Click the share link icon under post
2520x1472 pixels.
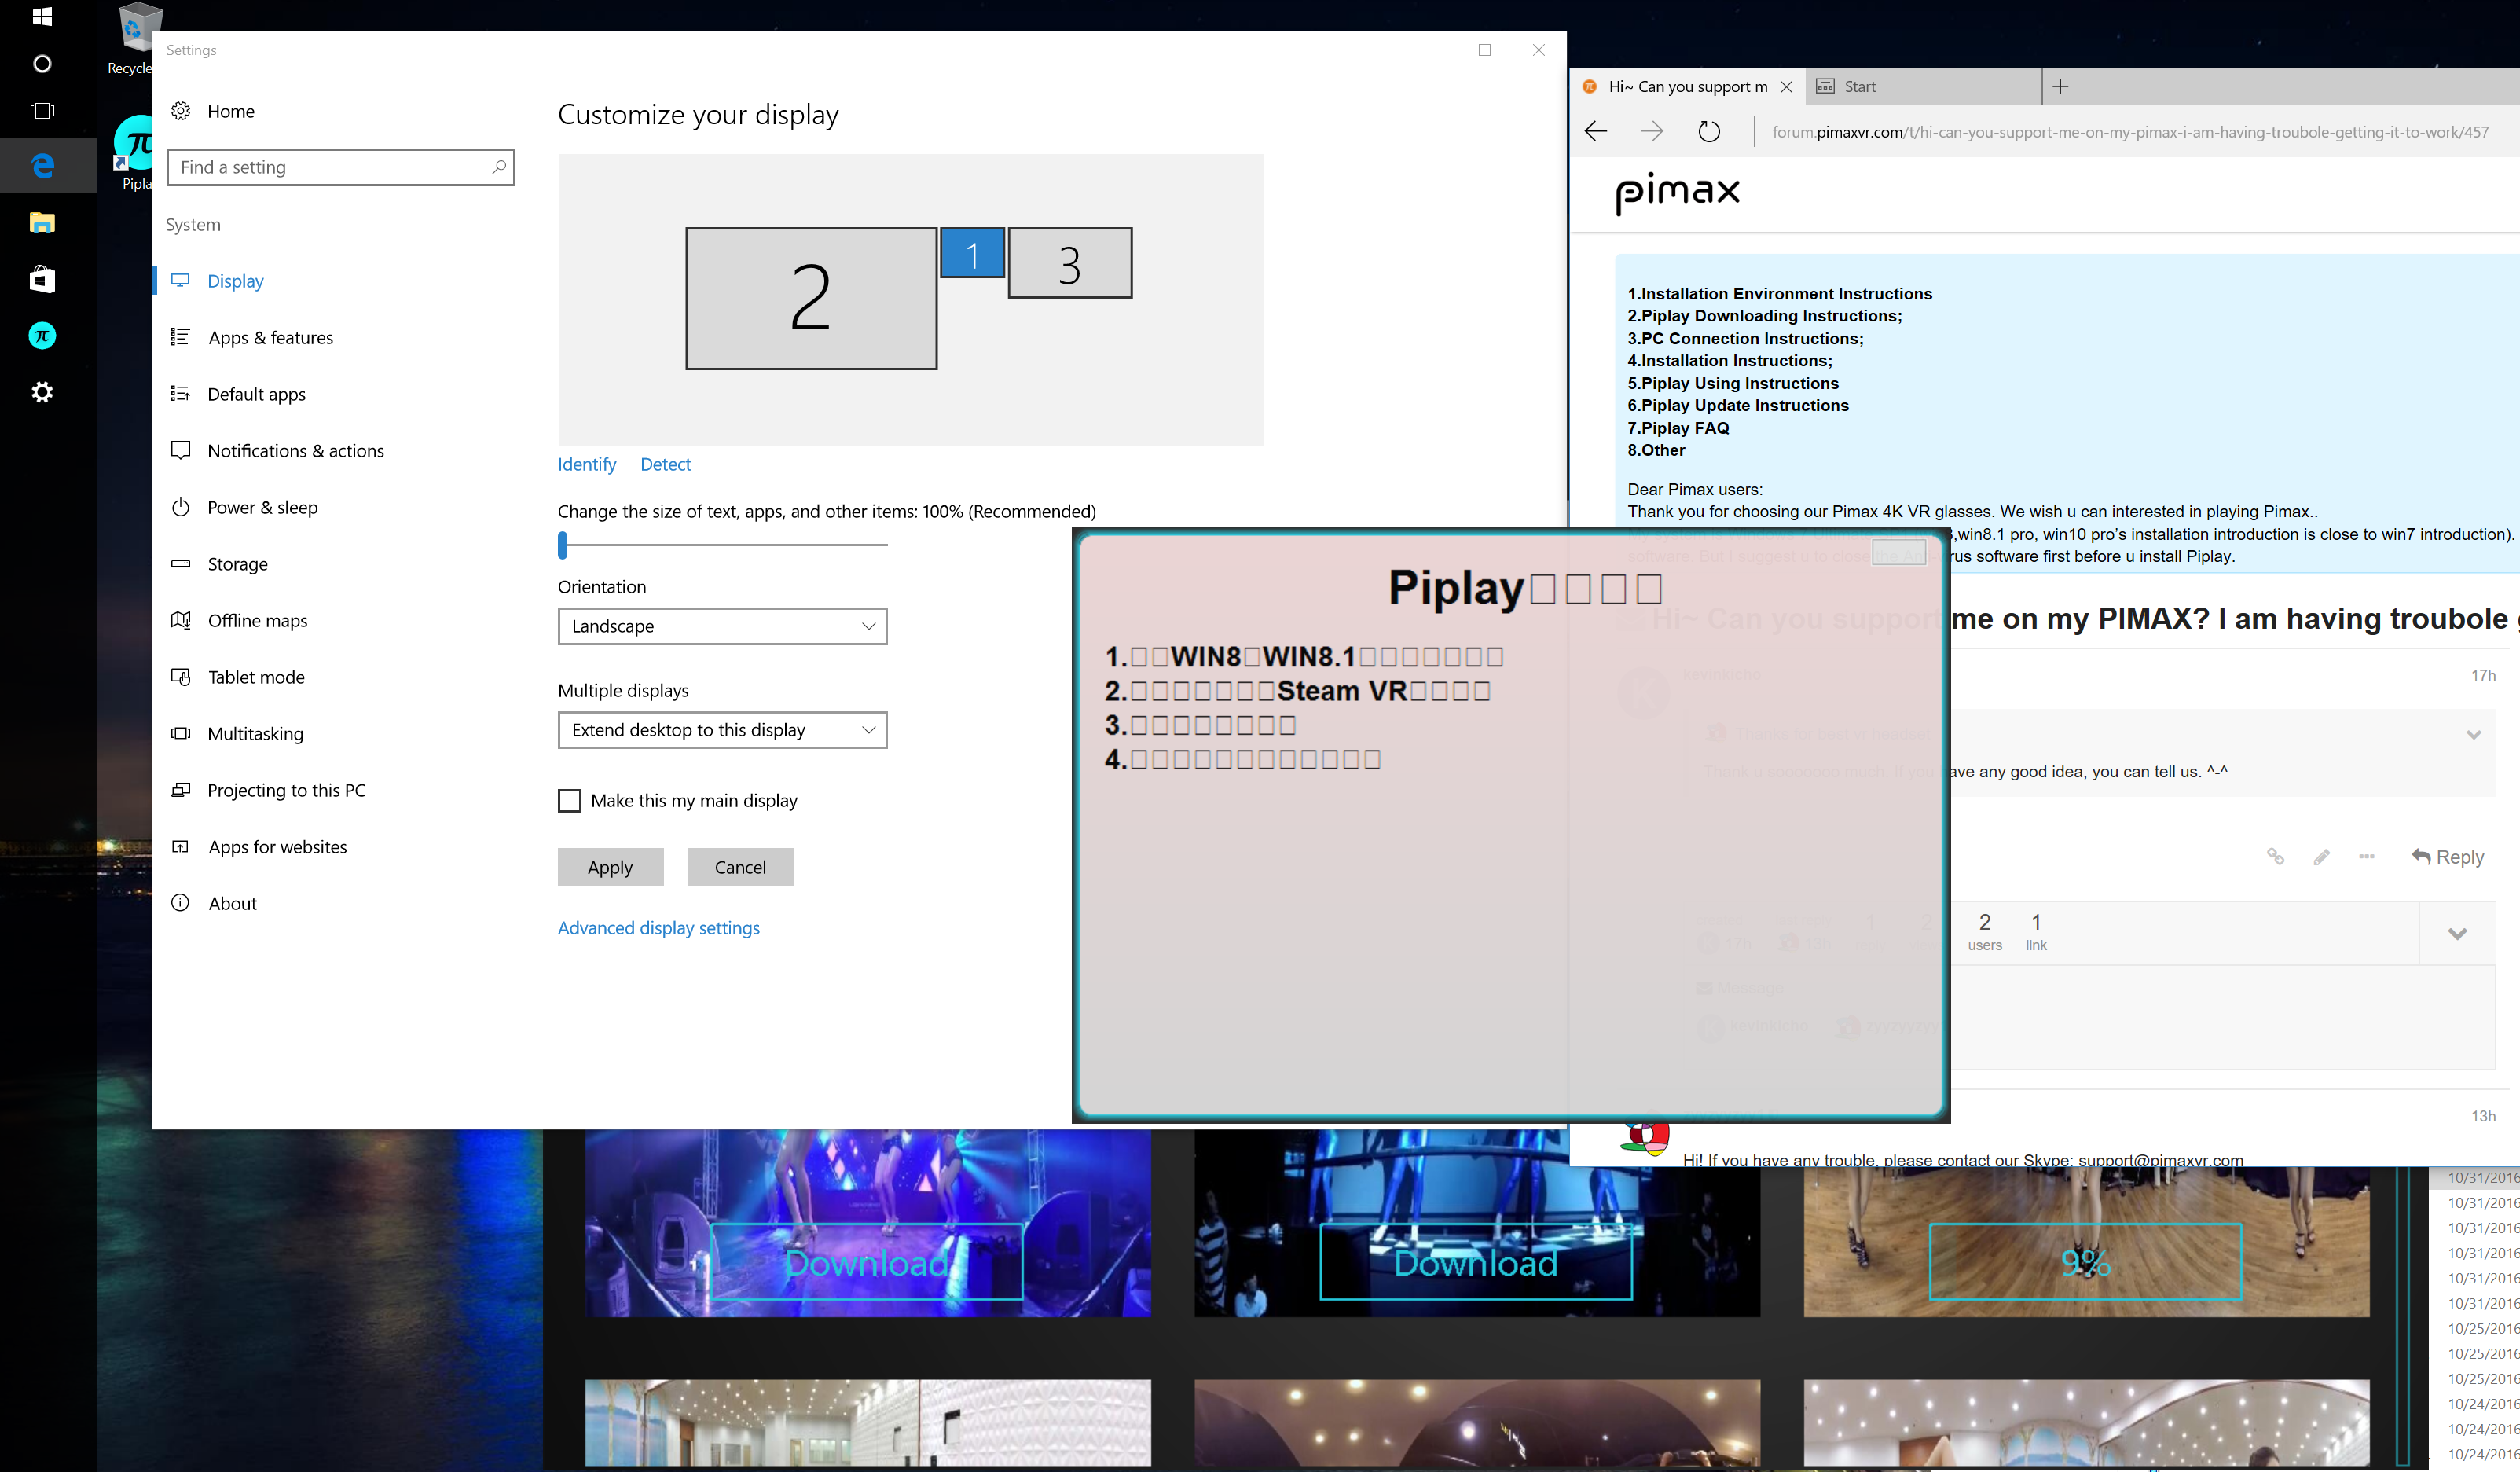point(2275,857)
